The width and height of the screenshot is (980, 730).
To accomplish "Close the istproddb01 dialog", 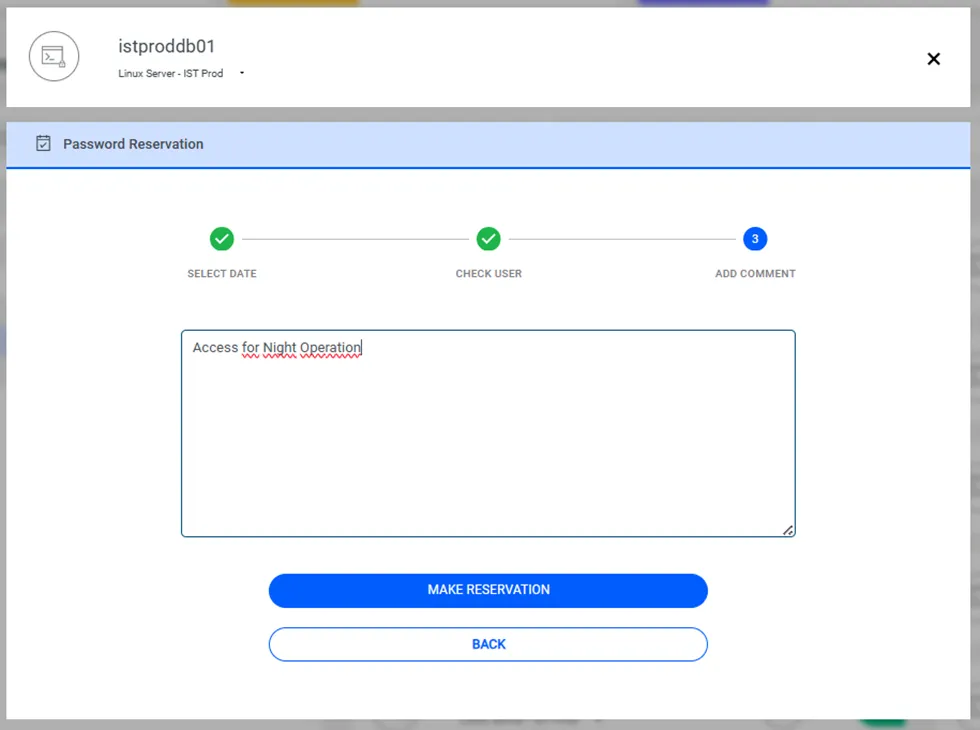I will 933,59.
